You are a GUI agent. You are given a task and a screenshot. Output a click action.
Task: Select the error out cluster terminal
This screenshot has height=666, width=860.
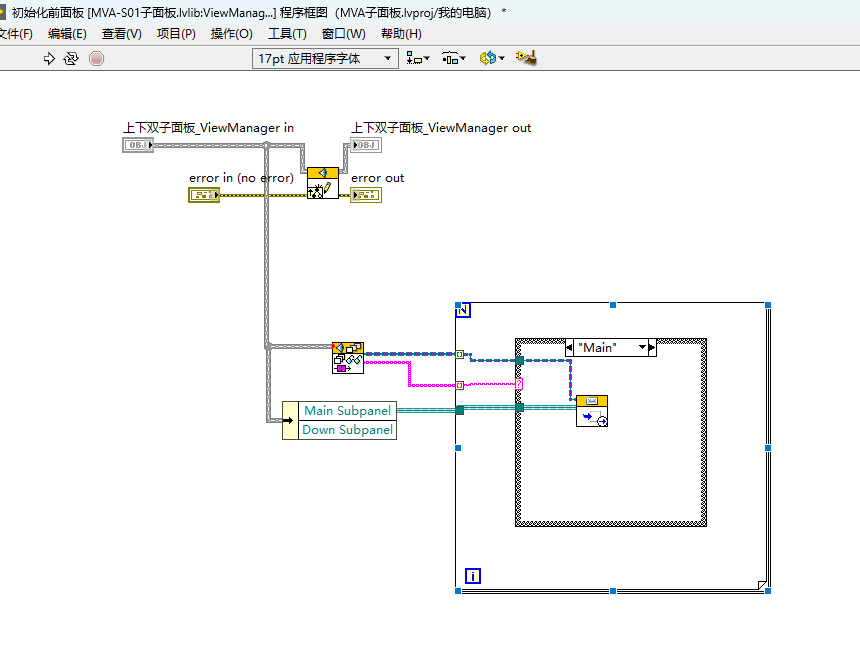pos(366,195)
